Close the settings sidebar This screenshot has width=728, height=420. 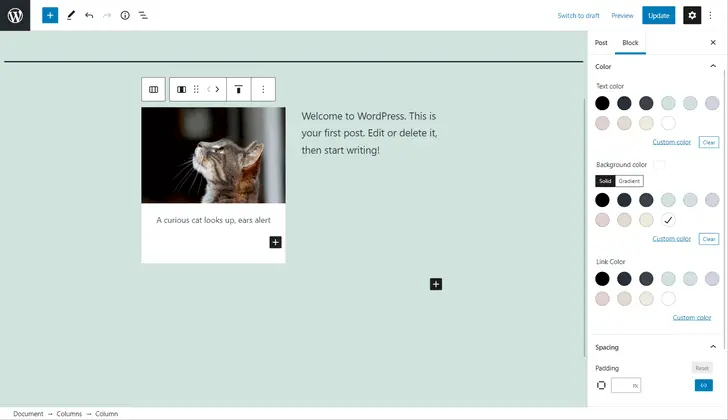pyautogui.click(x=713, y=42)
